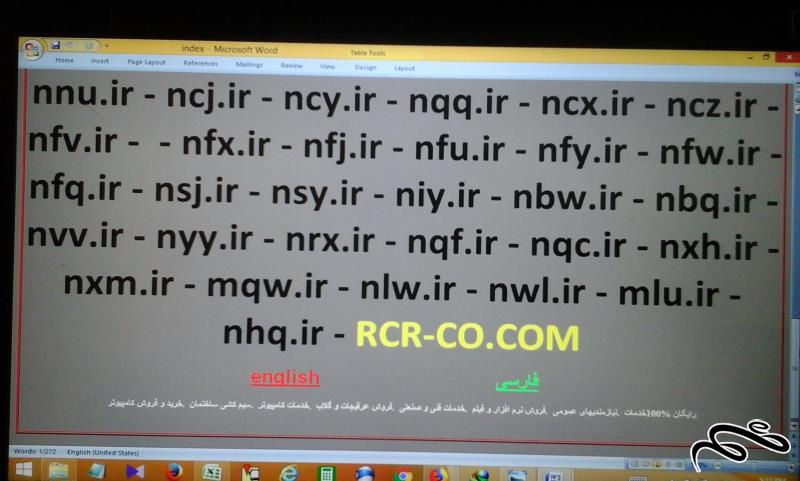Open the Insert ribbon tab

100,61
